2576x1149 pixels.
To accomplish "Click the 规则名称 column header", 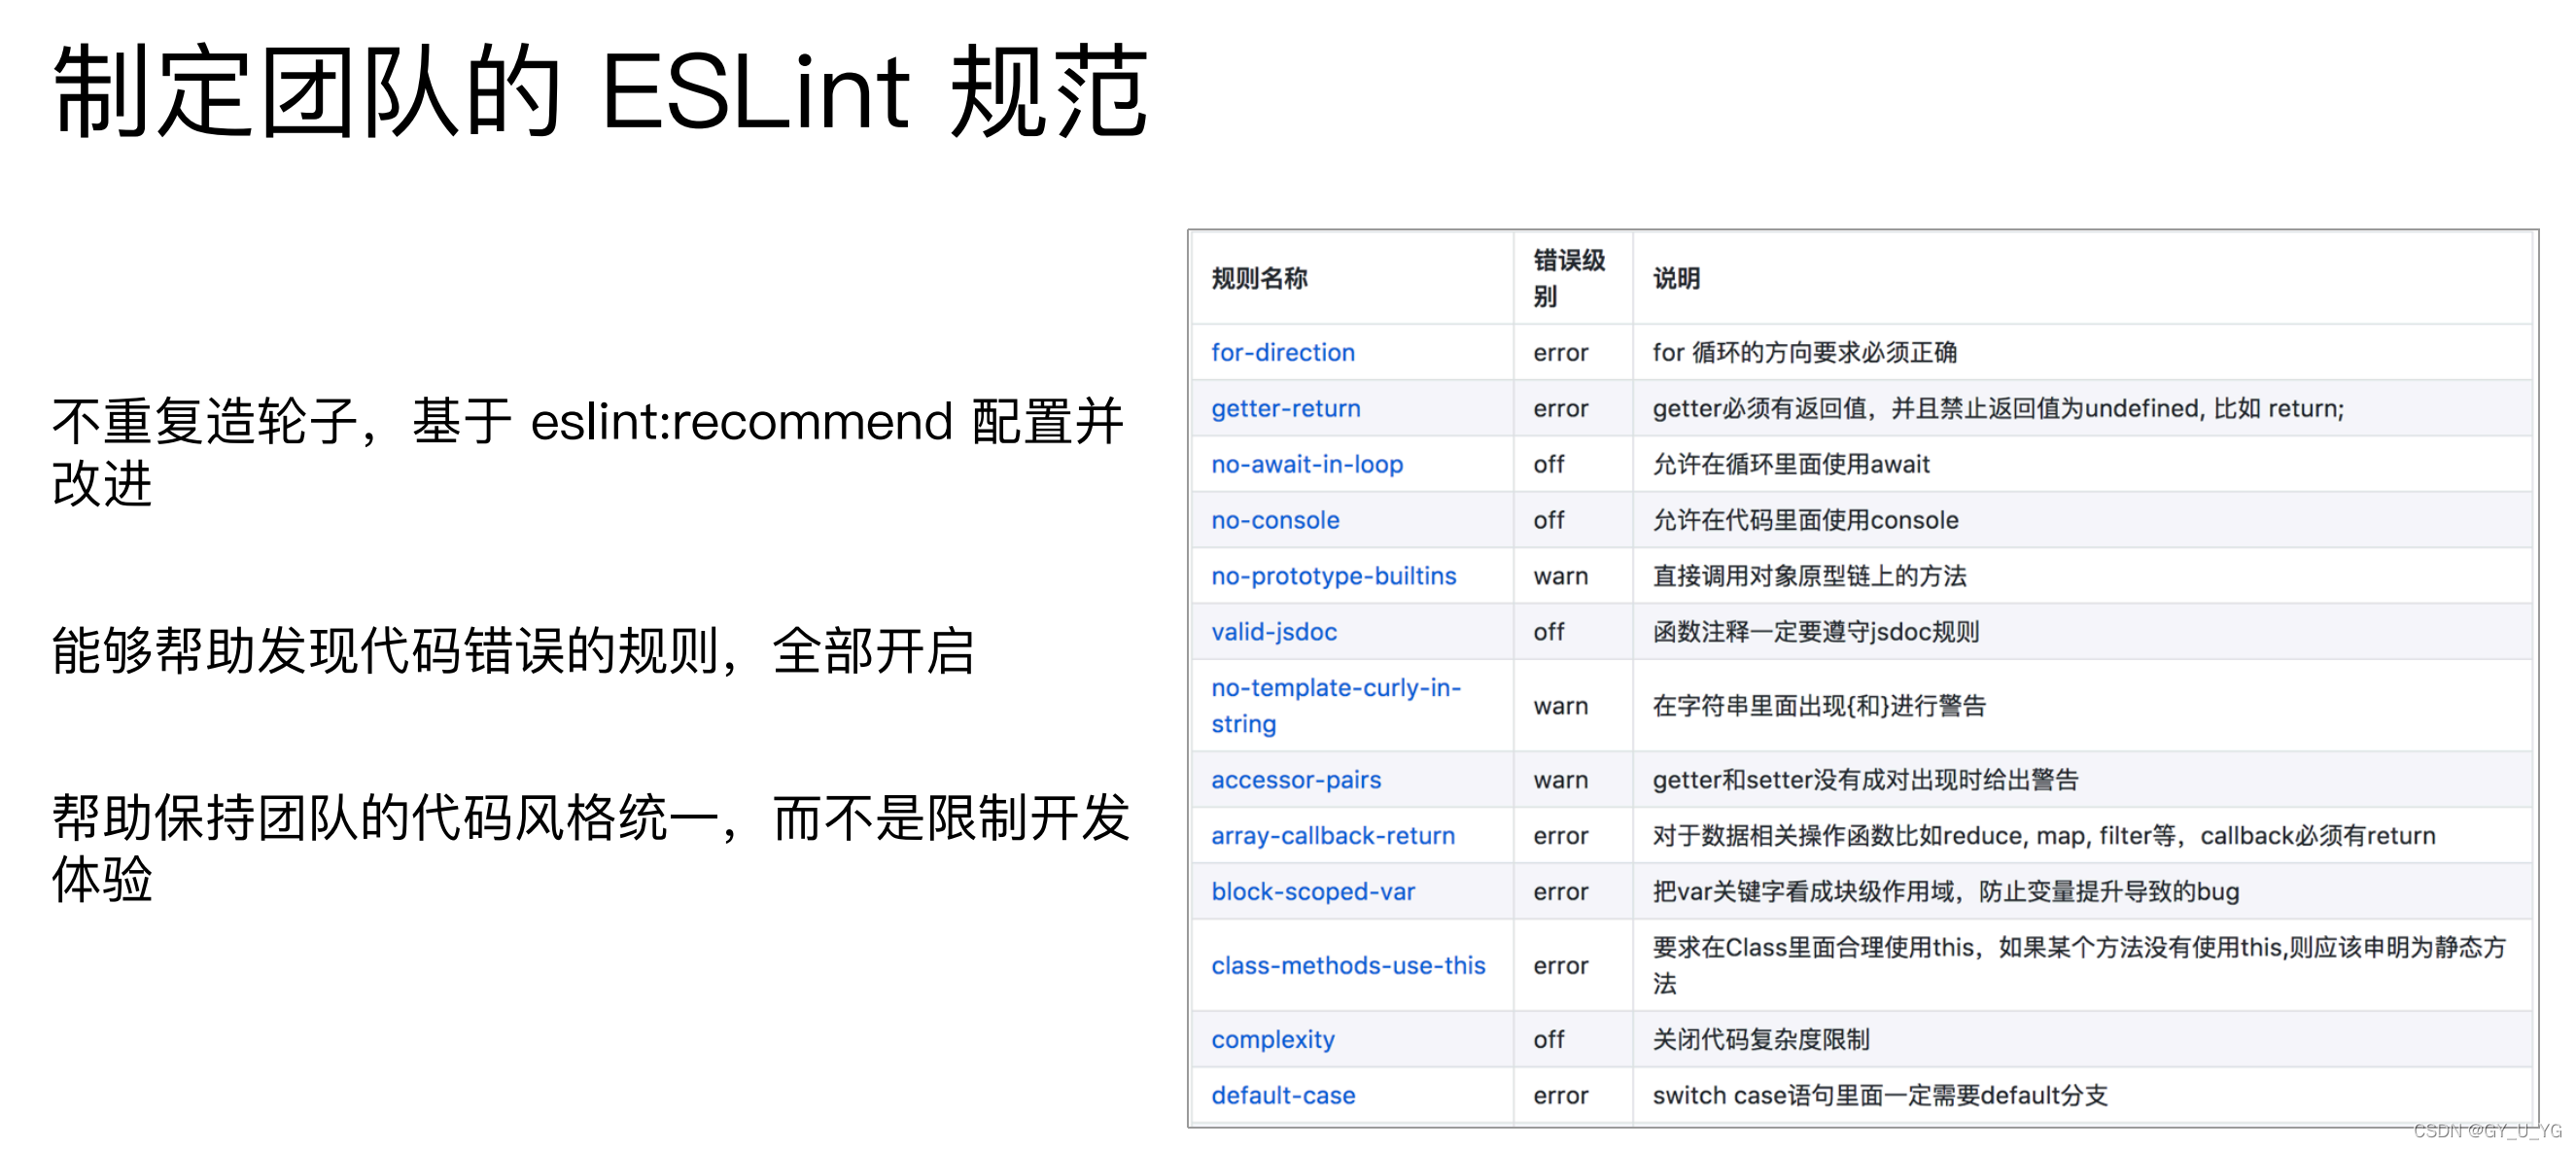I will [x=1259, y=278].
